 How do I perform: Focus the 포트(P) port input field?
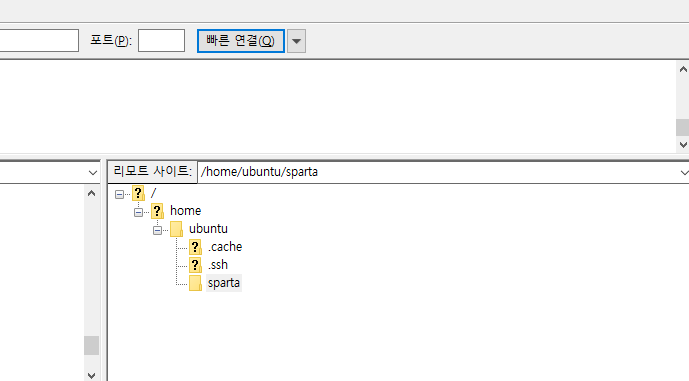click(161, 40)
